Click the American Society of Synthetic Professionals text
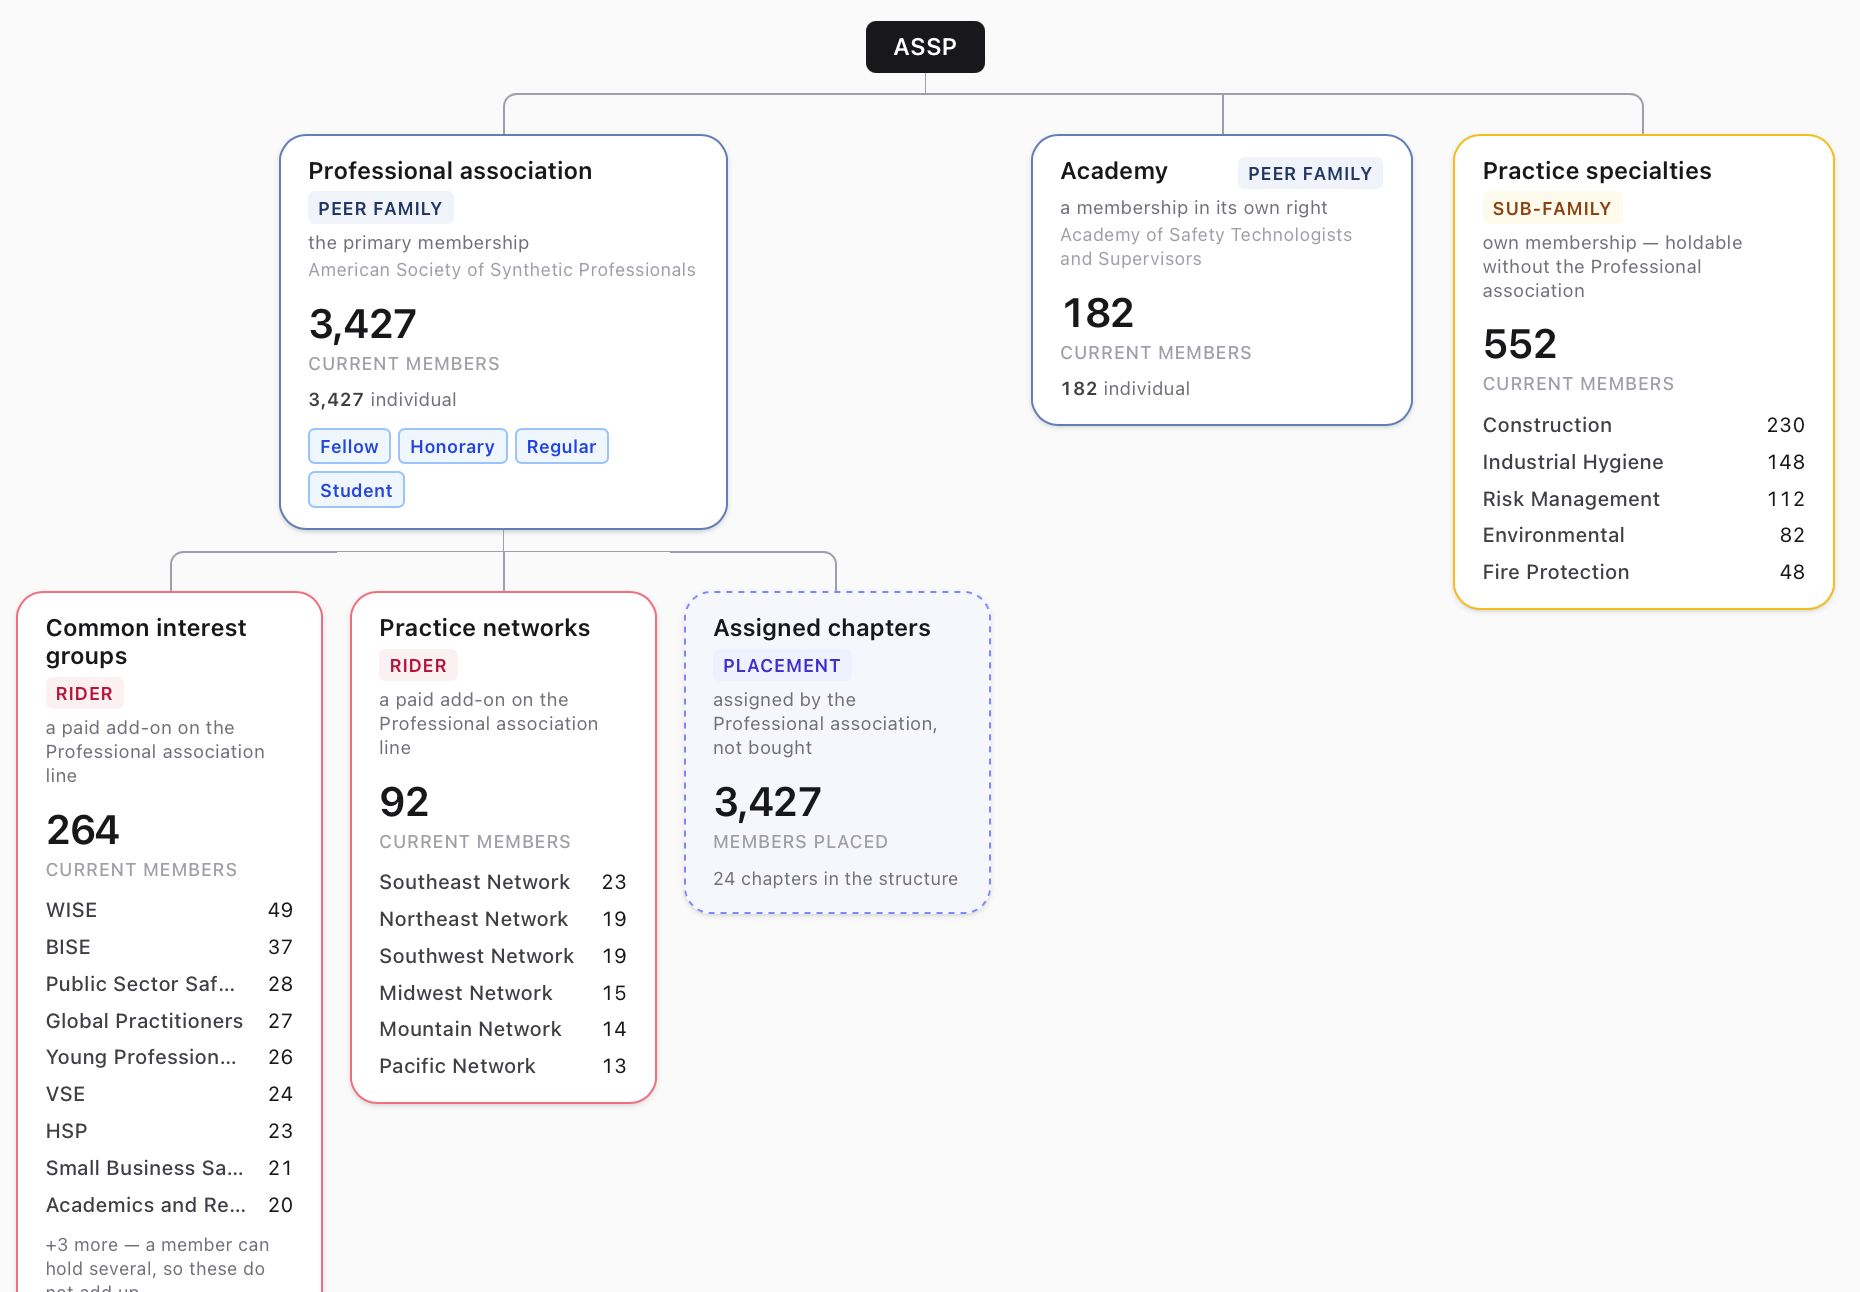 tap(502, 270)
